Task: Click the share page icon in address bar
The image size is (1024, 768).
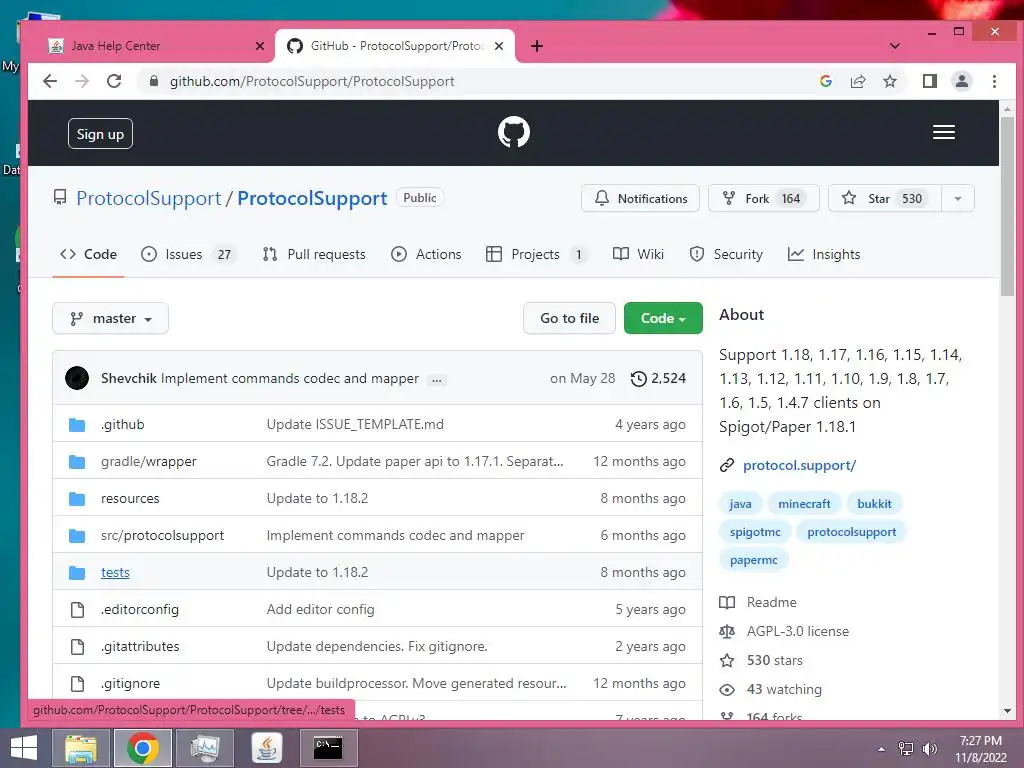Action: (x=857, y=81)
